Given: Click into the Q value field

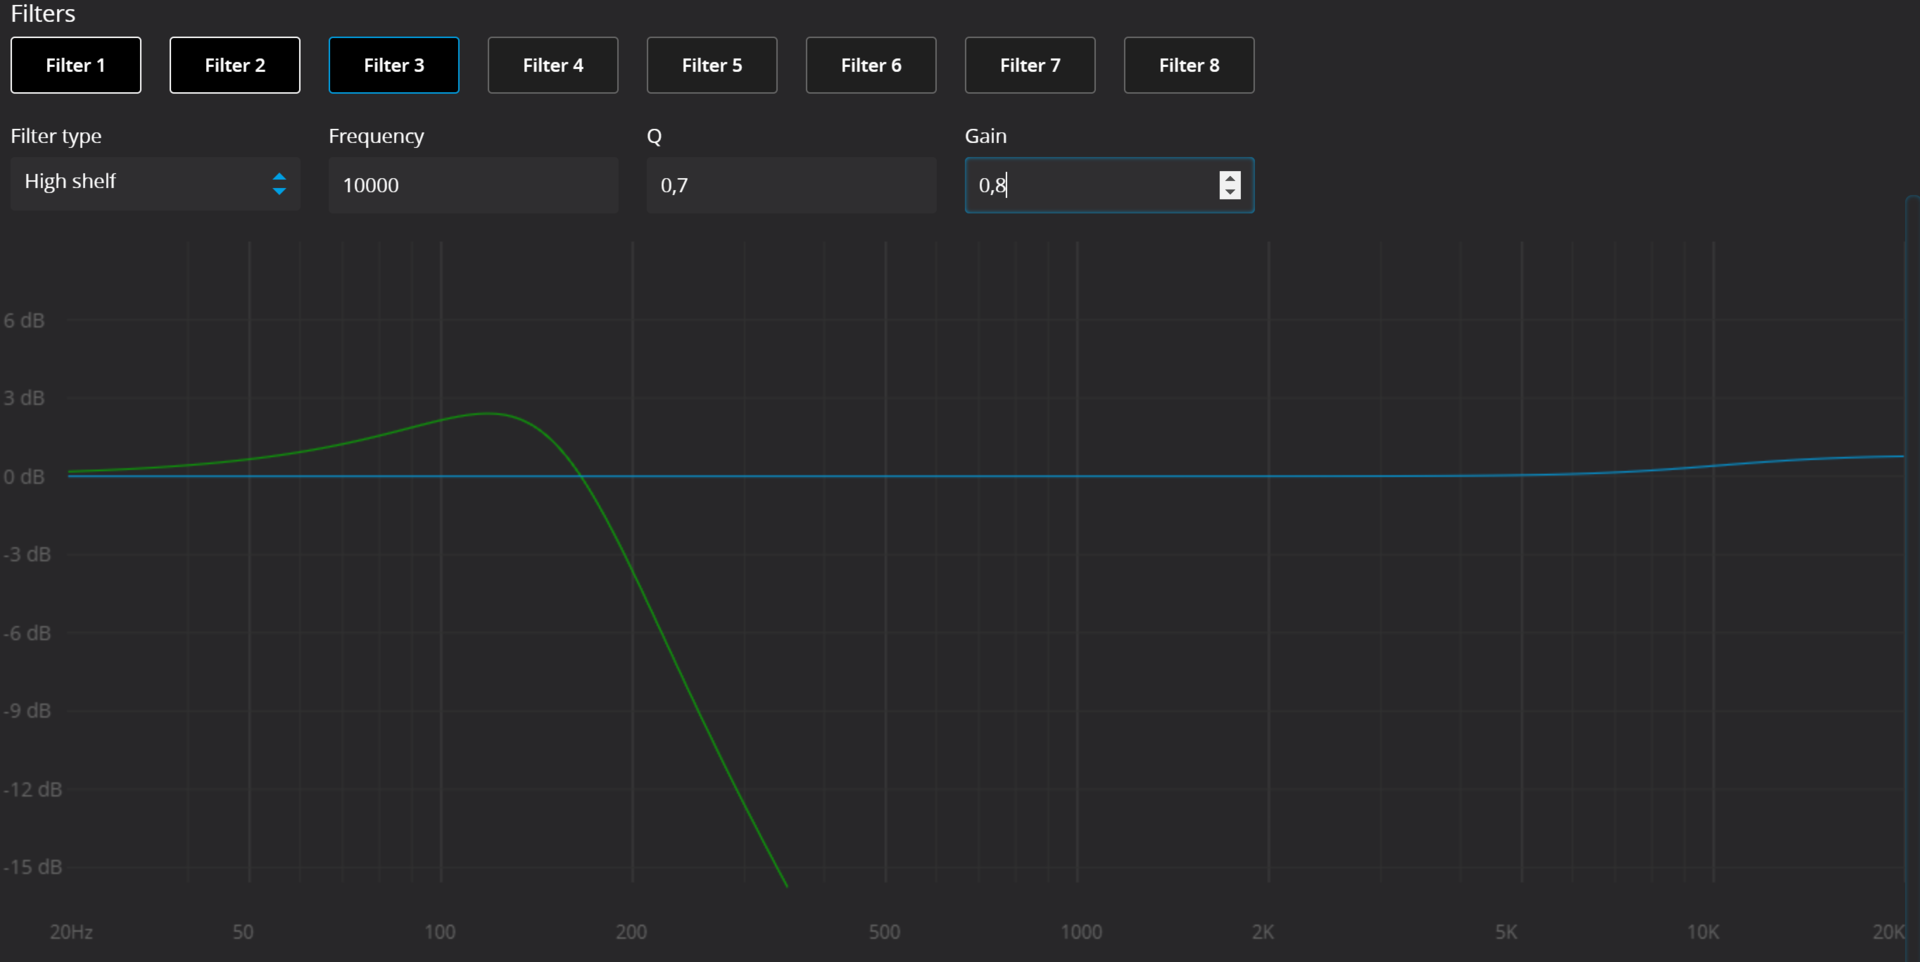Looking at the screenshot, I should [x=791, y=185].
